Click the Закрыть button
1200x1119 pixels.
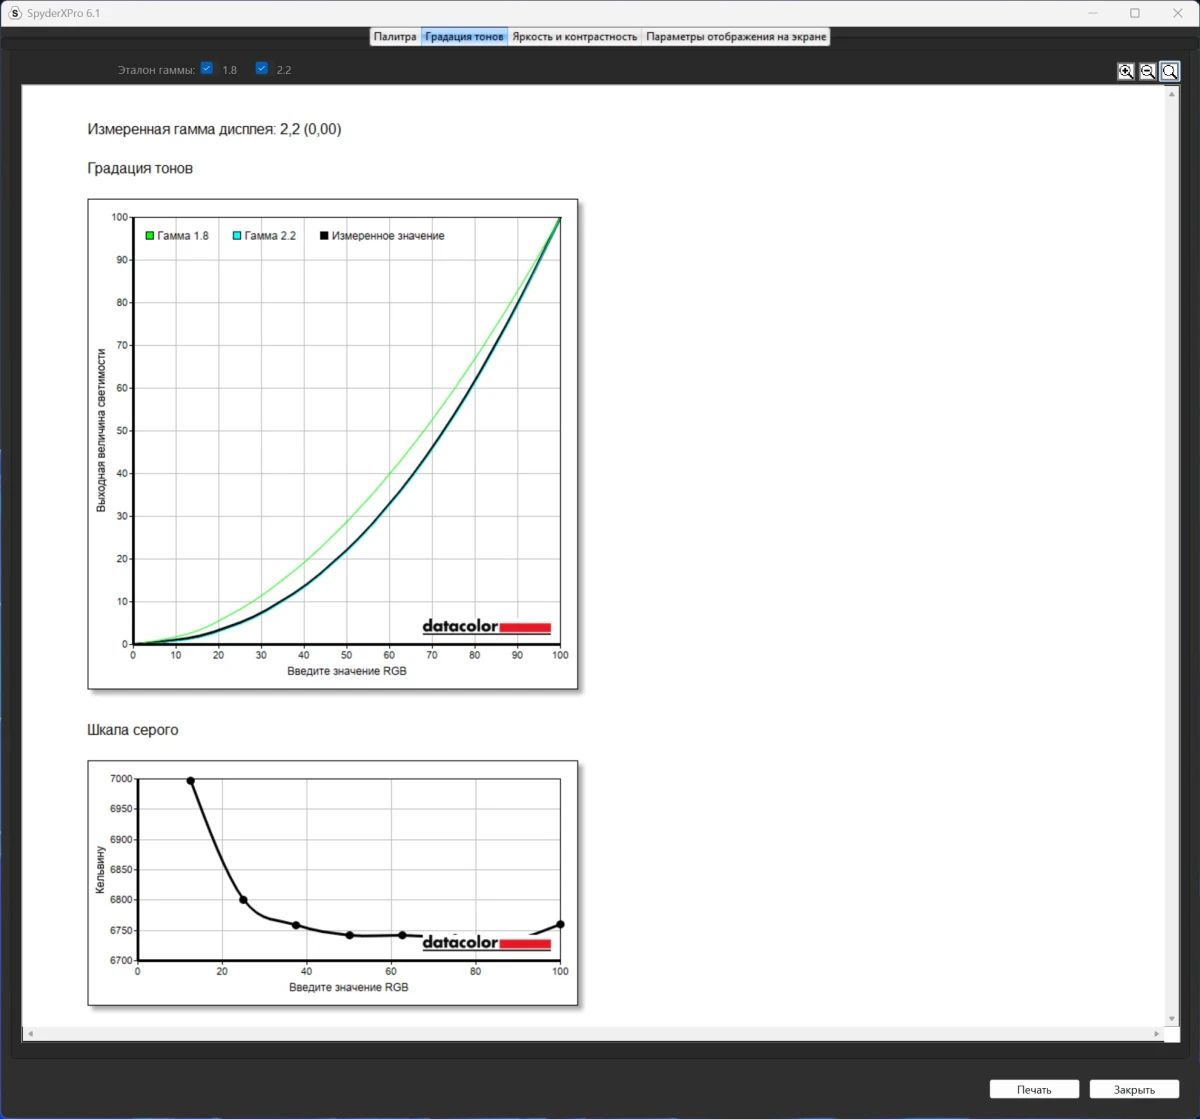click(x=1134, y=1089)
